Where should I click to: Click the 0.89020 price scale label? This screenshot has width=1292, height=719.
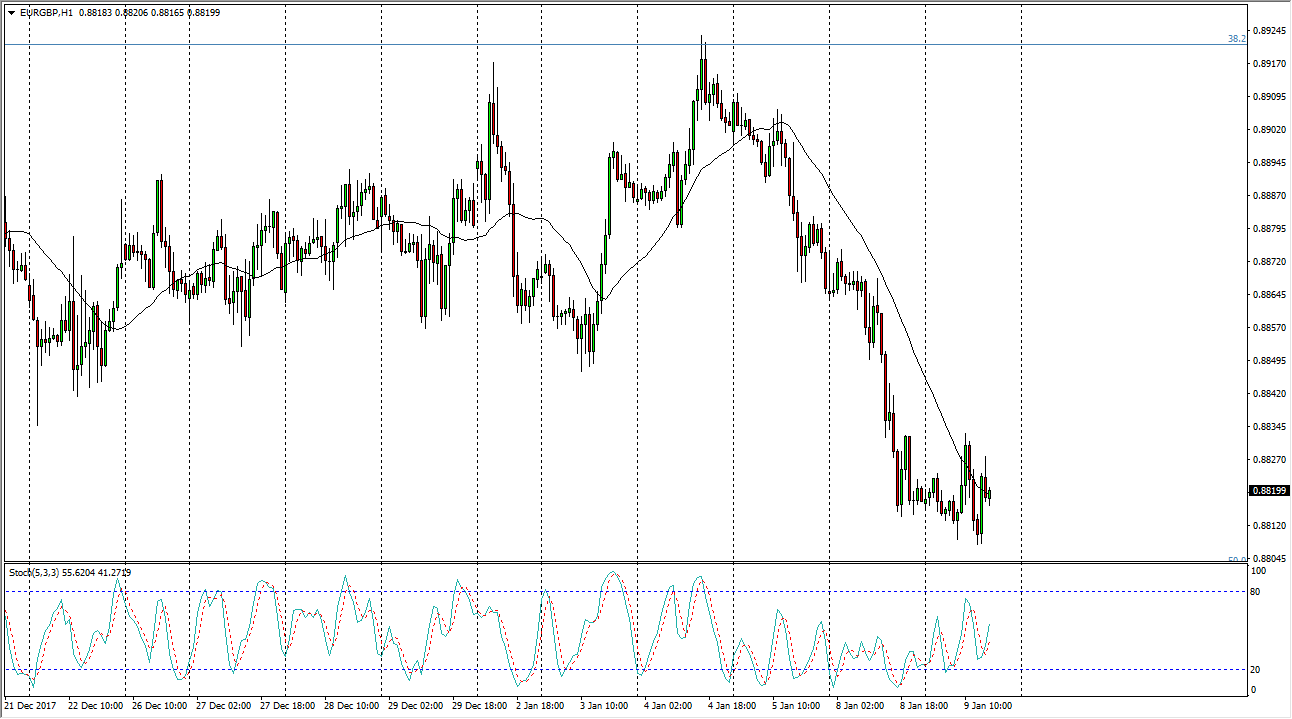pos(1268,130)
